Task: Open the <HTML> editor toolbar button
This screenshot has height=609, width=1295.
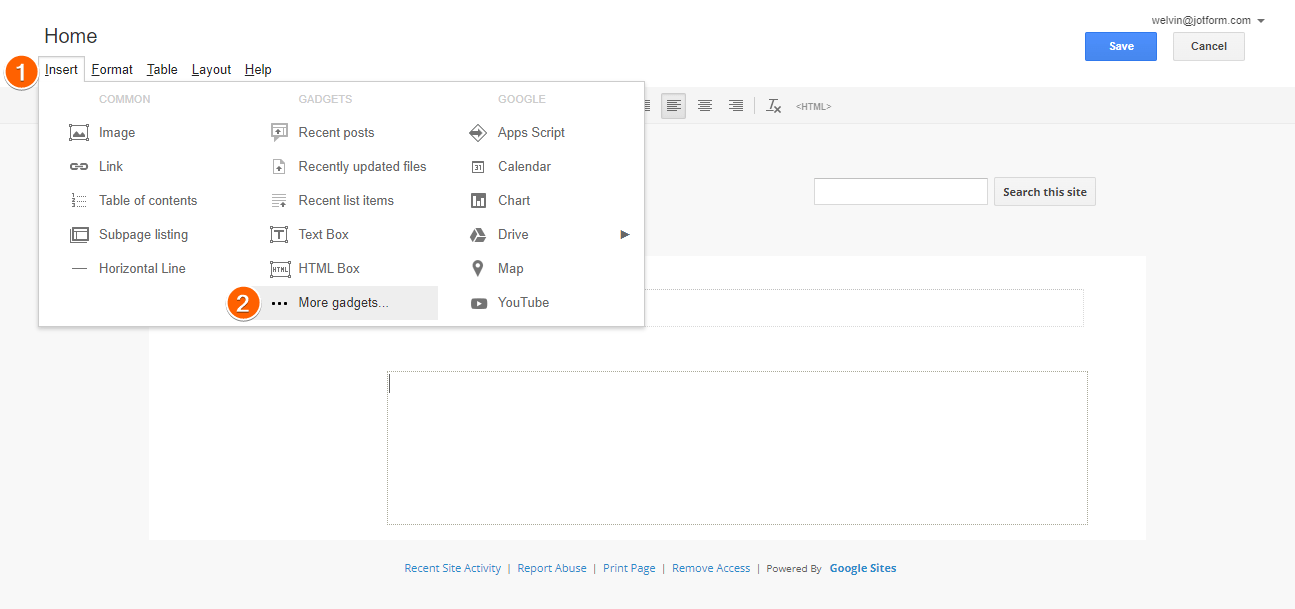Action: pyautogui.click(x=813, y=106)
